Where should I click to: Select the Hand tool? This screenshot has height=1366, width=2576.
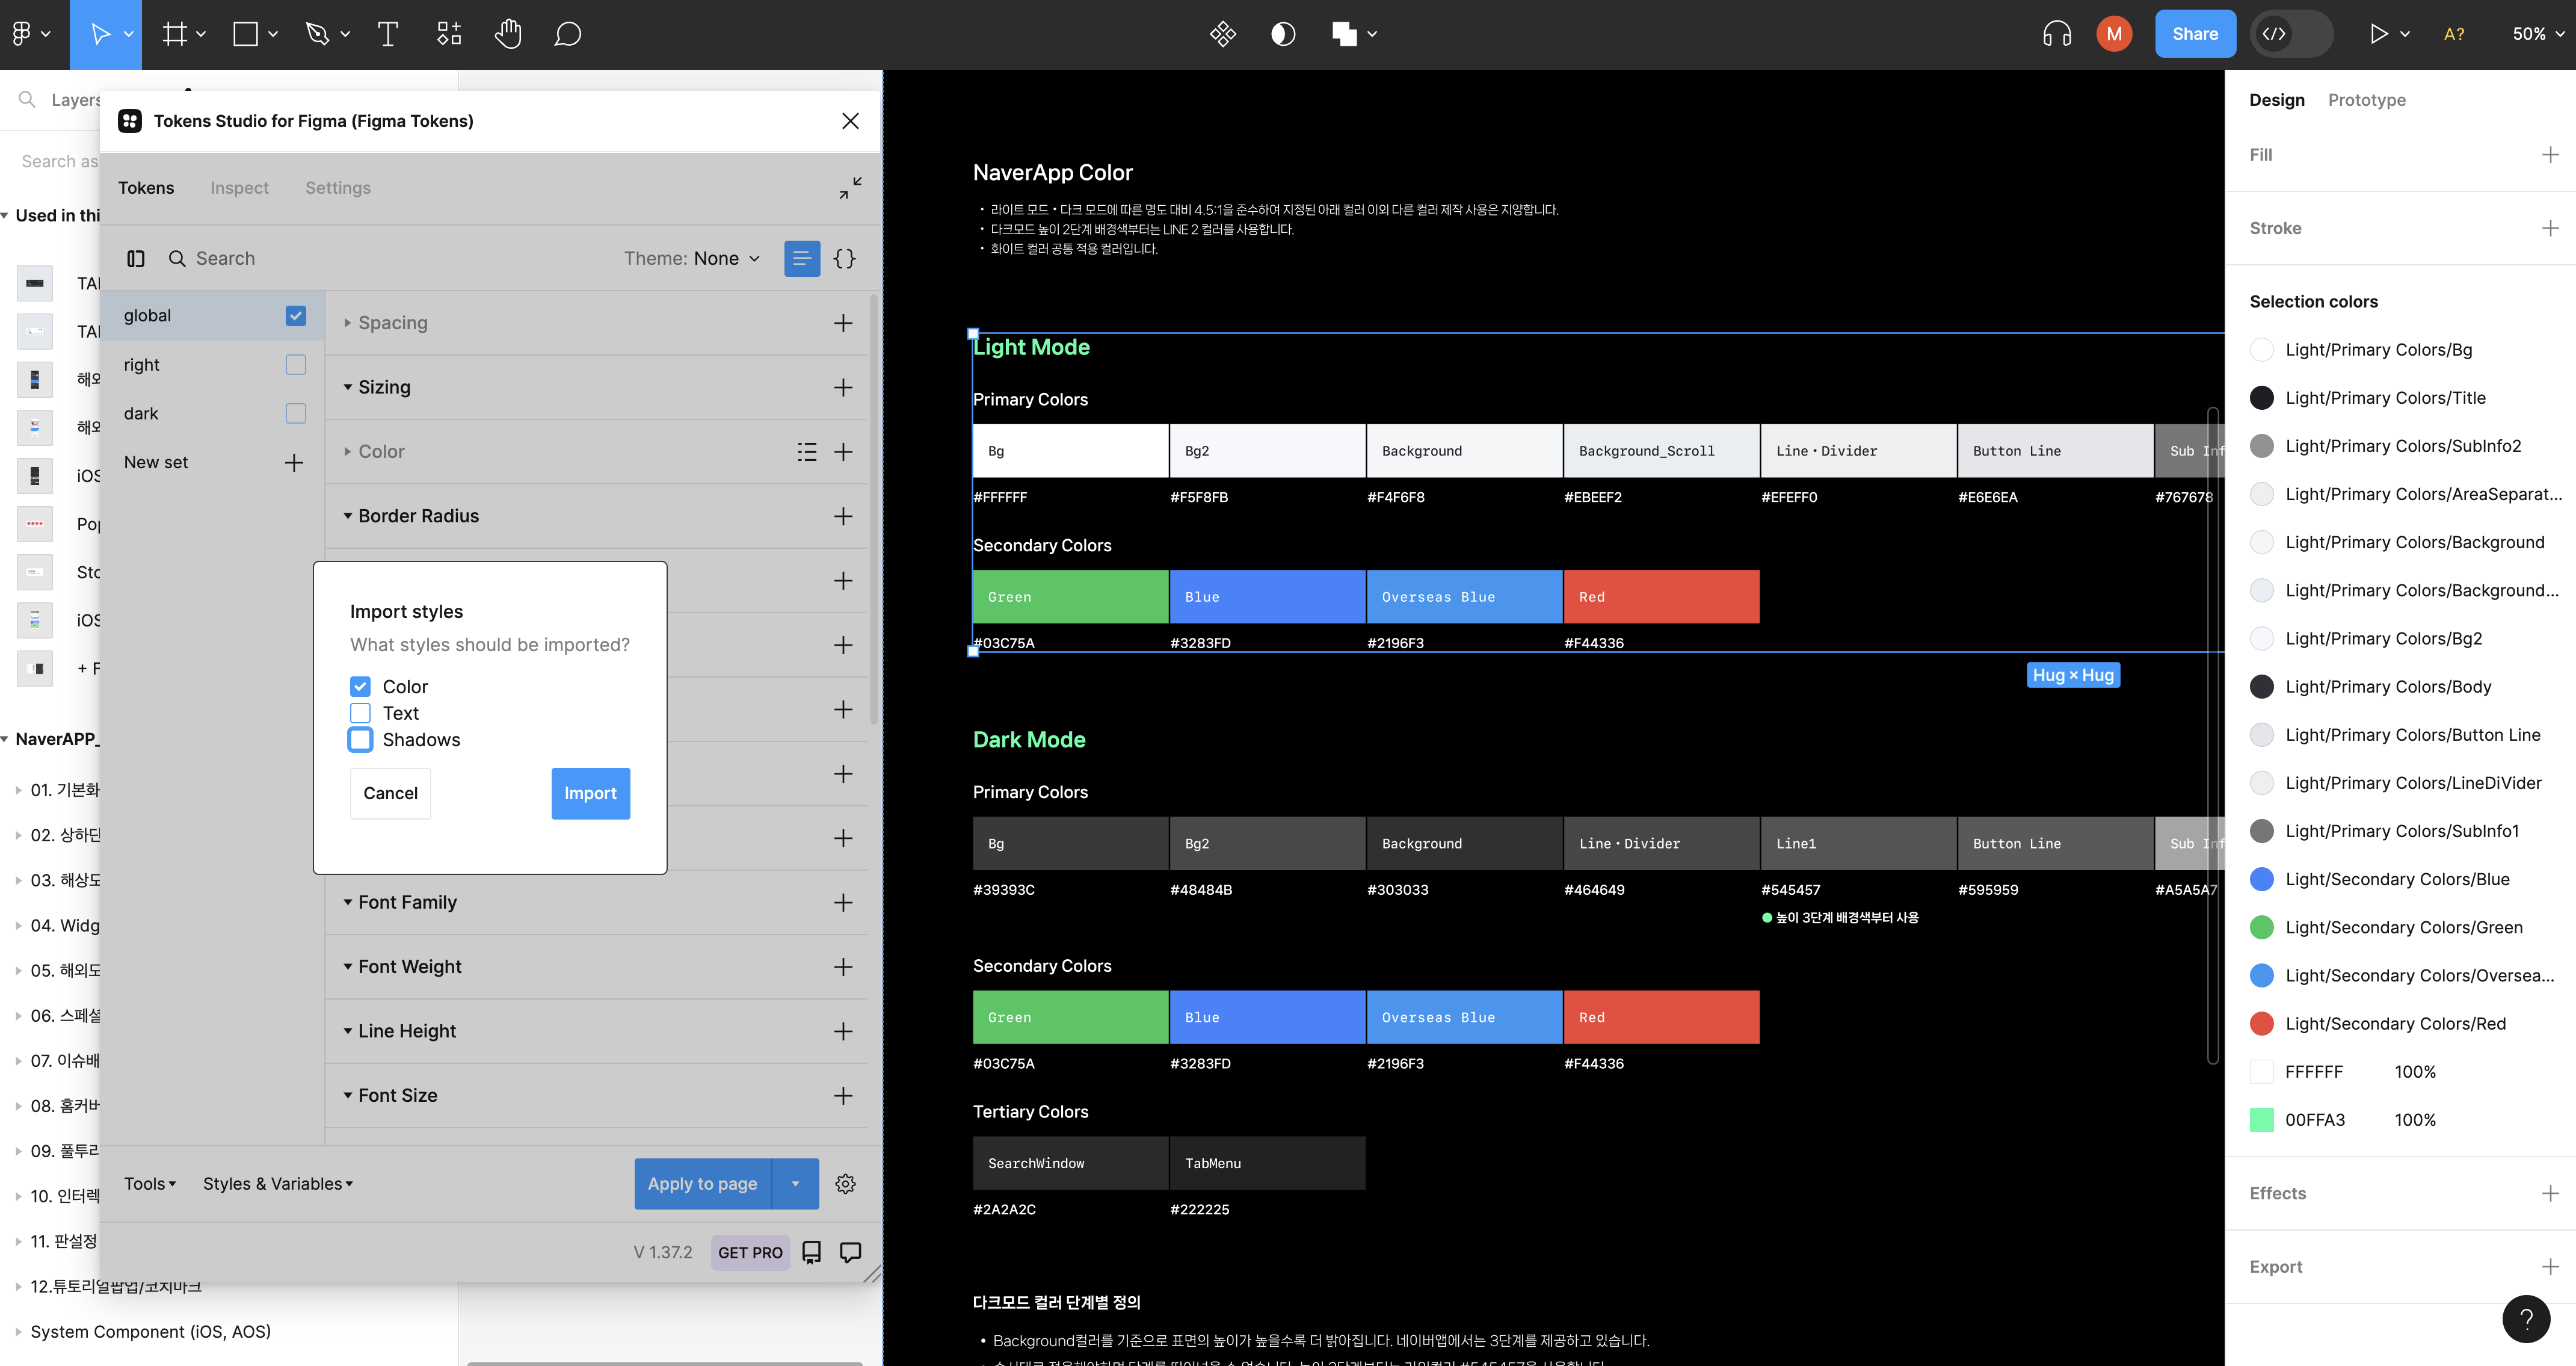pos(508,34)
